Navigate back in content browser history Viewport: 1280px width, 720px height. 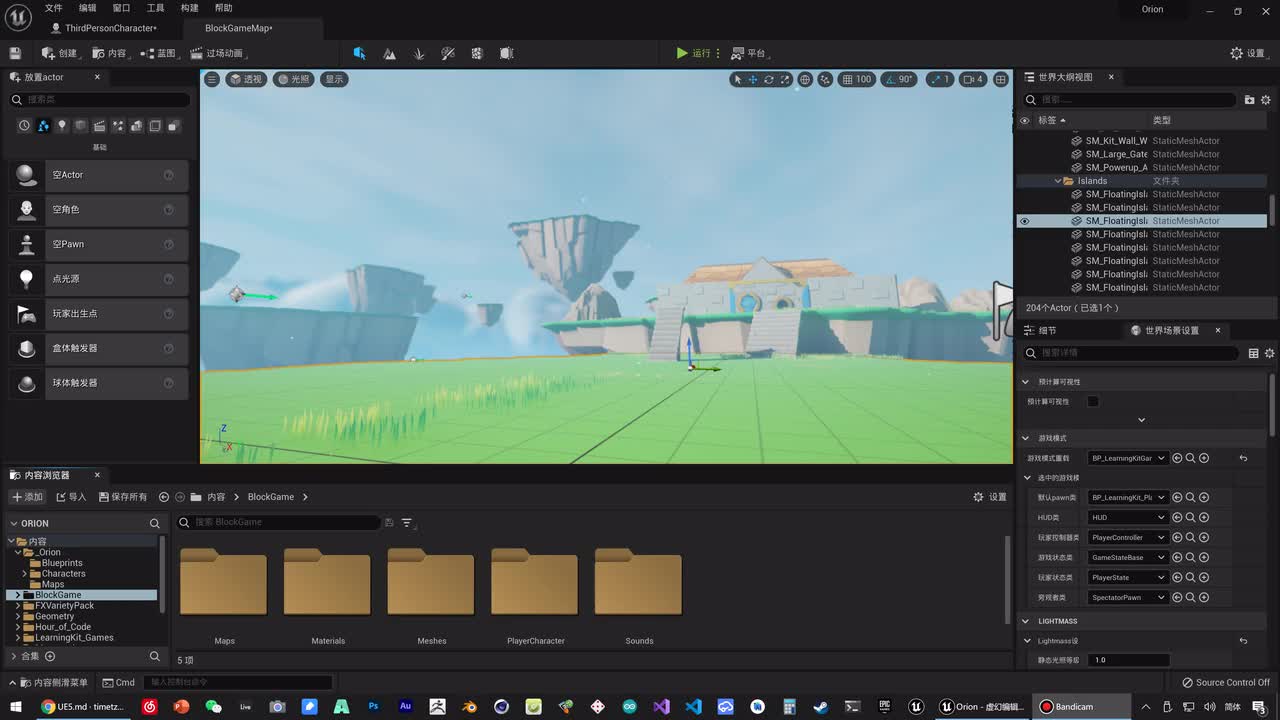pyautogui.click(x=164, y=497)
